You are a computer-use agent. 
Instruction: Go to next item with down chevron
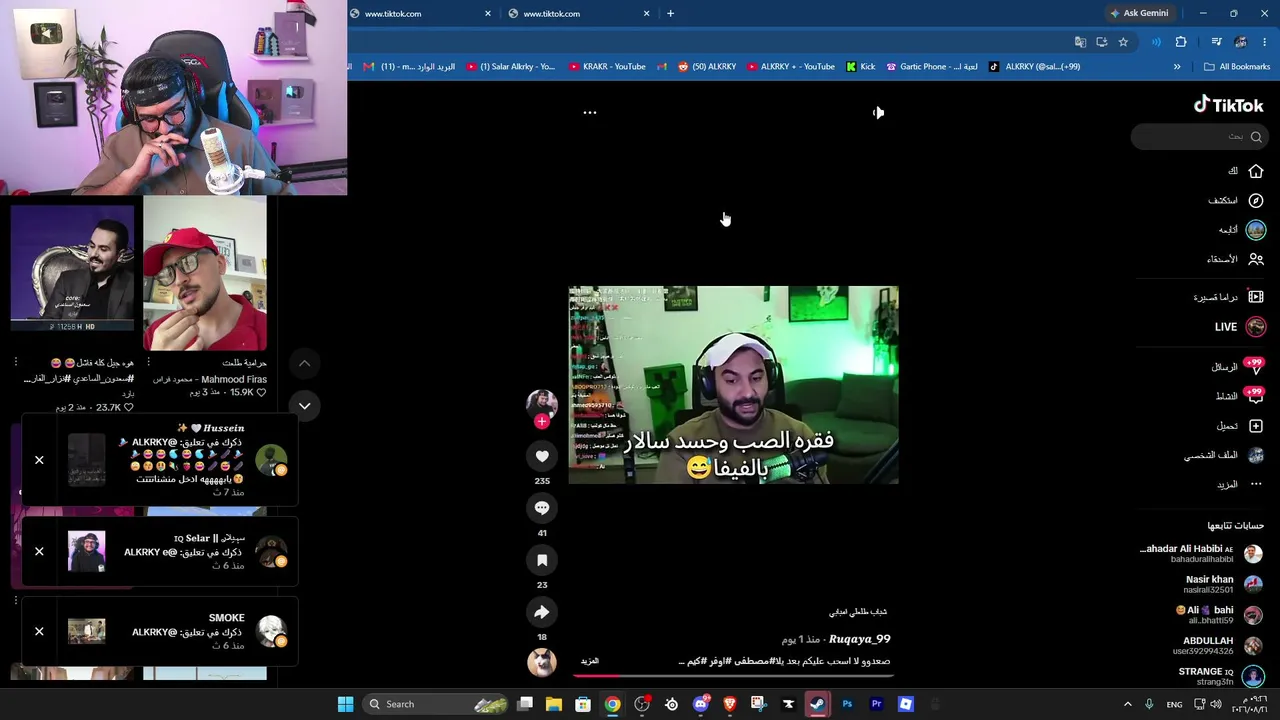pos(305,406)
